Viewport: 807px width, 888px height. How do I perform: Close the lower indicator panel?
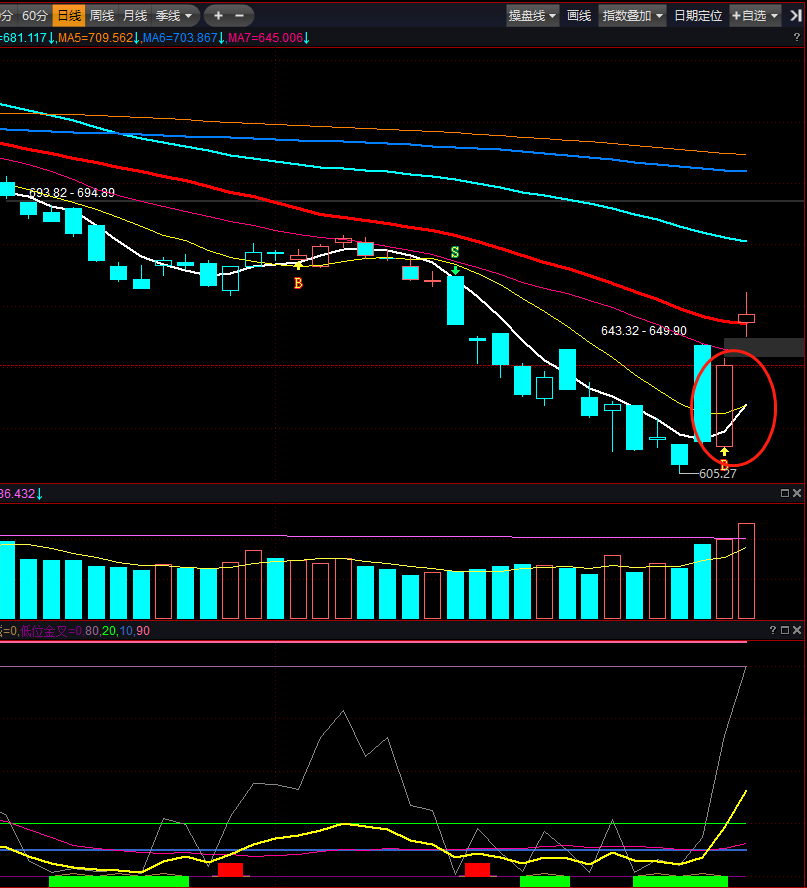(797, 630)
